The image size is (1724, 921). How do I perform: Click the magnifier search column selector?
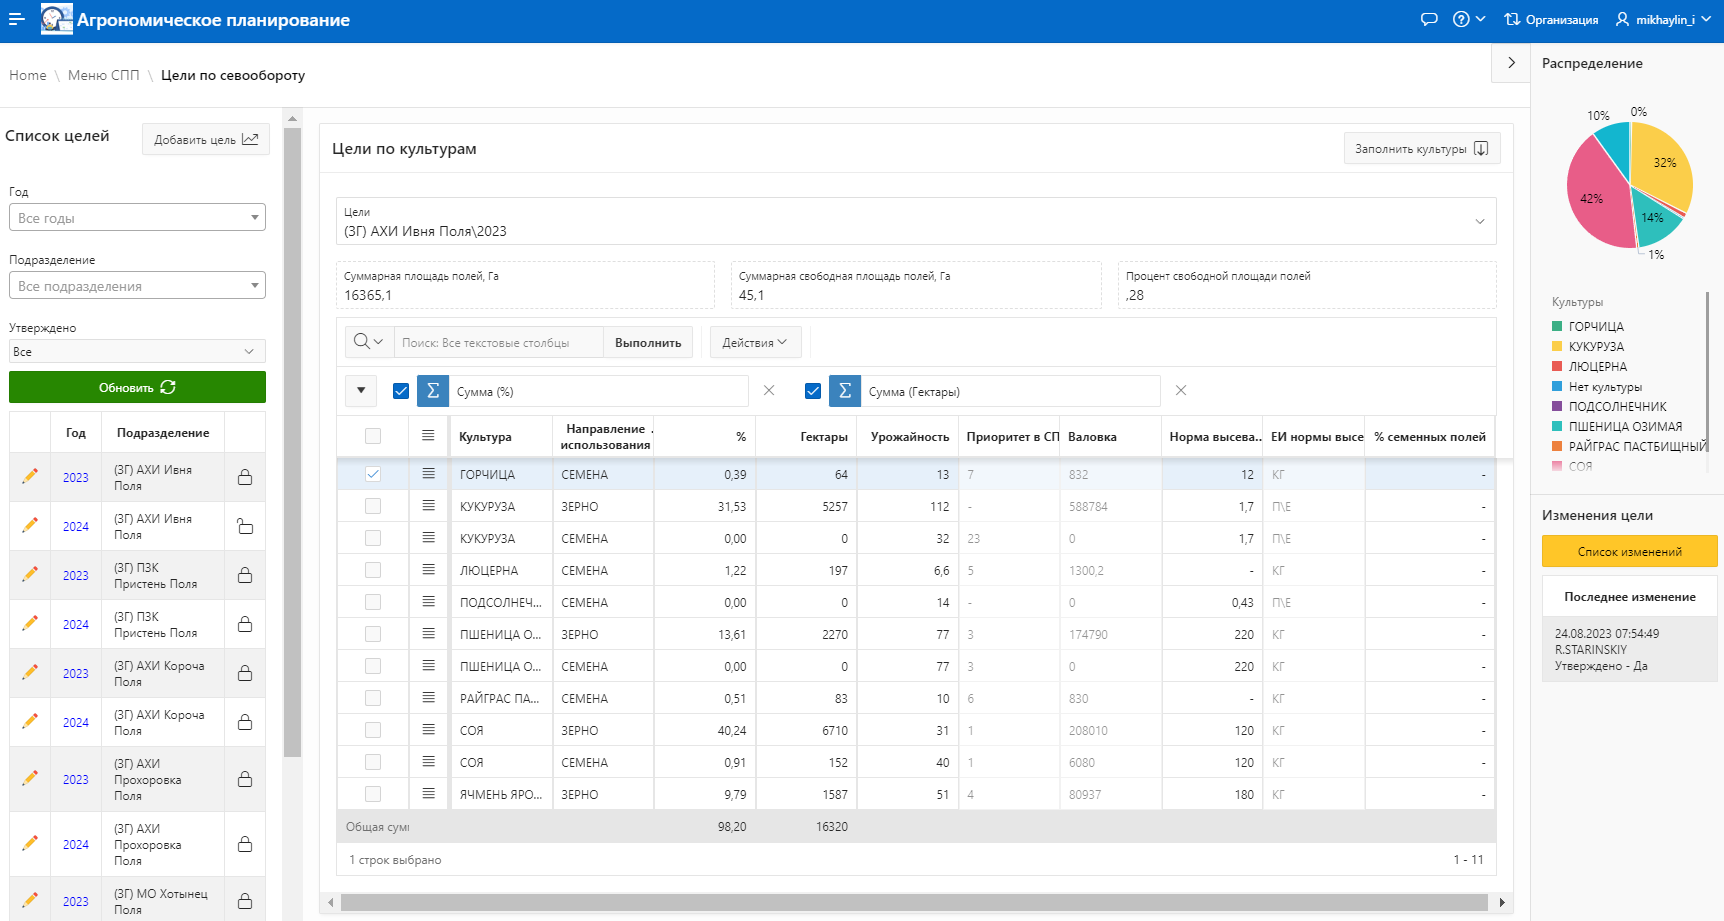(368, 342)
